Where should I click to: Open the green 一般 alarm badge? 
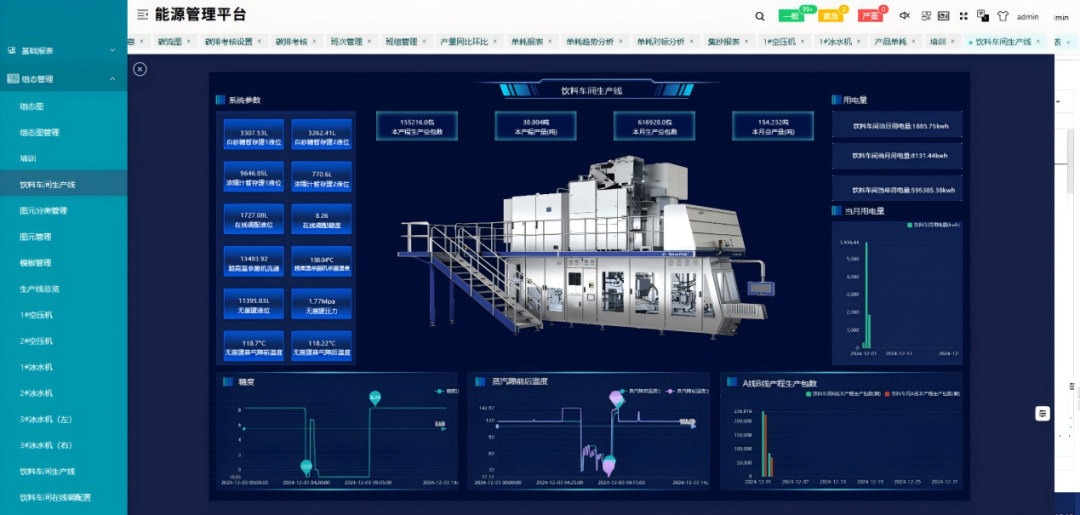[x=791, y=16]
